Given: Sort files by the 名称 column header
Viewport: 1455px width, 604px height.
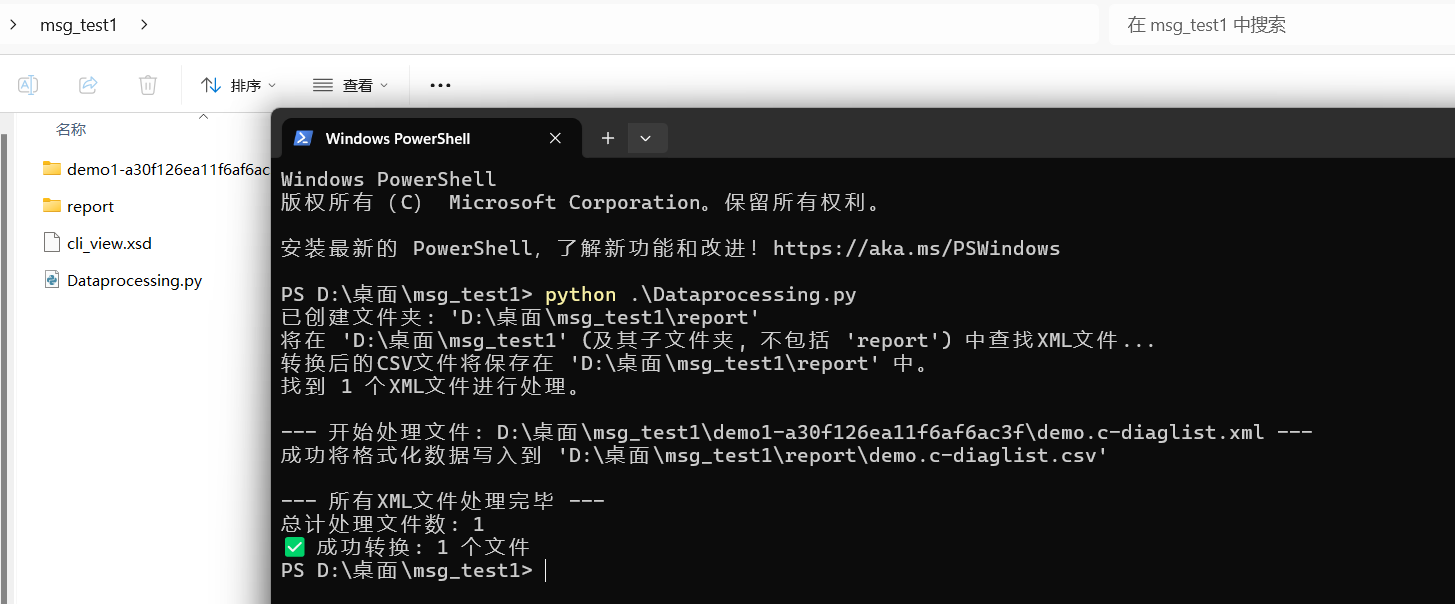Looking at the screenshot, I should click(x=71, y=129).
